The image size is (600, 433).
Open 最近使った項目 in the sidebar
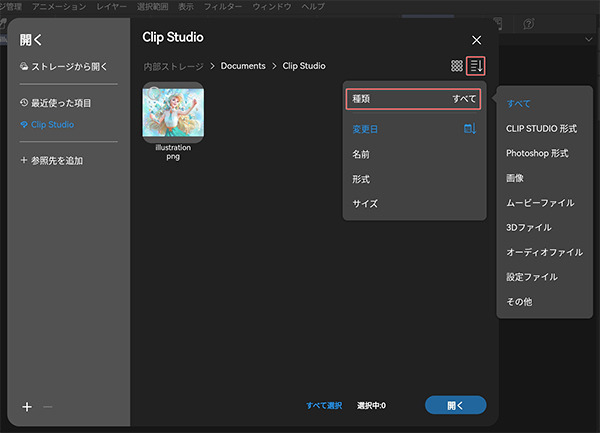(55, 103)
